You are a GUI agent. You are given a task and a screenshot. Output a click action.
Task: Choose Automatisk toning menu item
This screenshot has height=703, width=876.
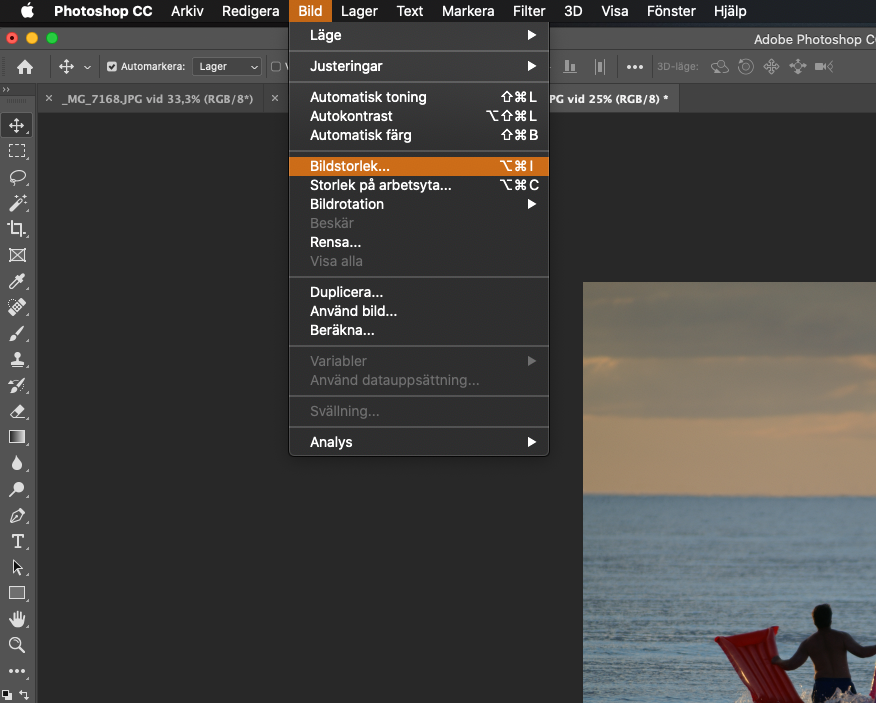(418, 97)
